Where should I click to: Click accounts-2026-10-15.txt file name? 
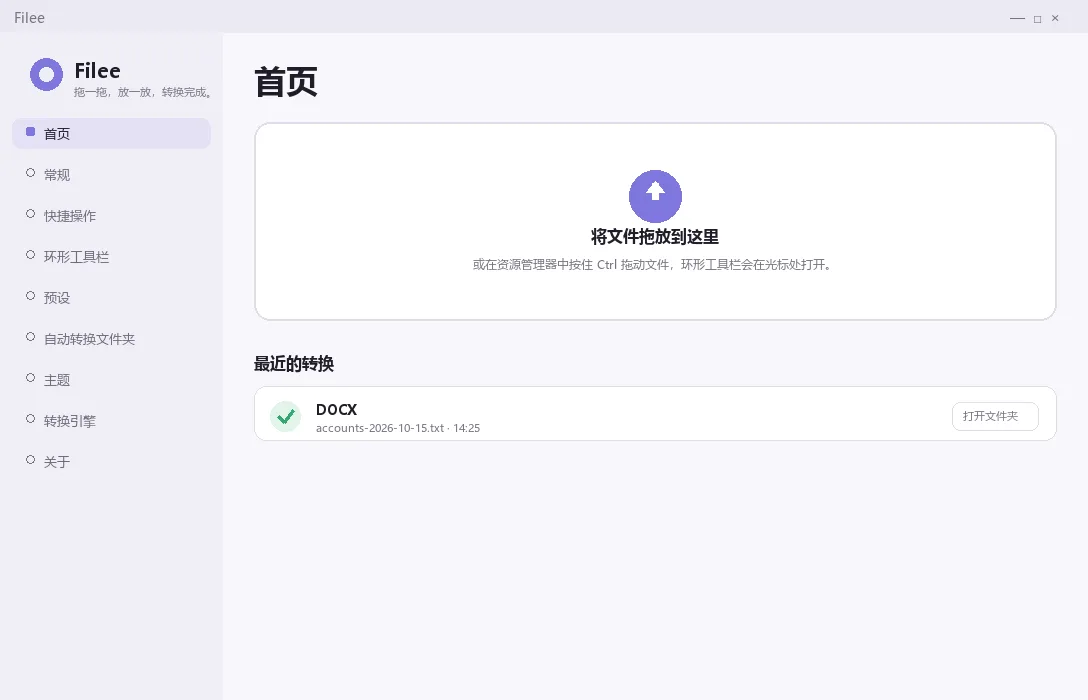point(380,428)
